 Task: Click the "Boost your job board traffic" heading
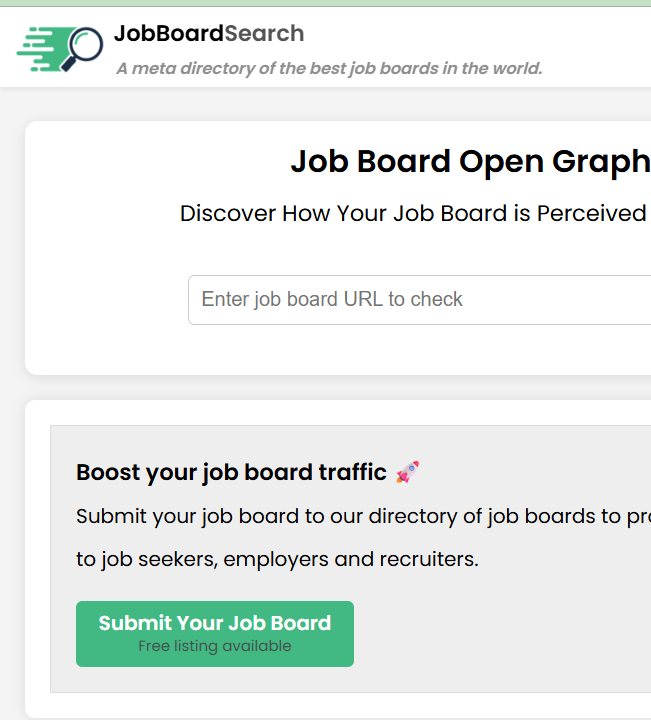[x=231, y=472]
